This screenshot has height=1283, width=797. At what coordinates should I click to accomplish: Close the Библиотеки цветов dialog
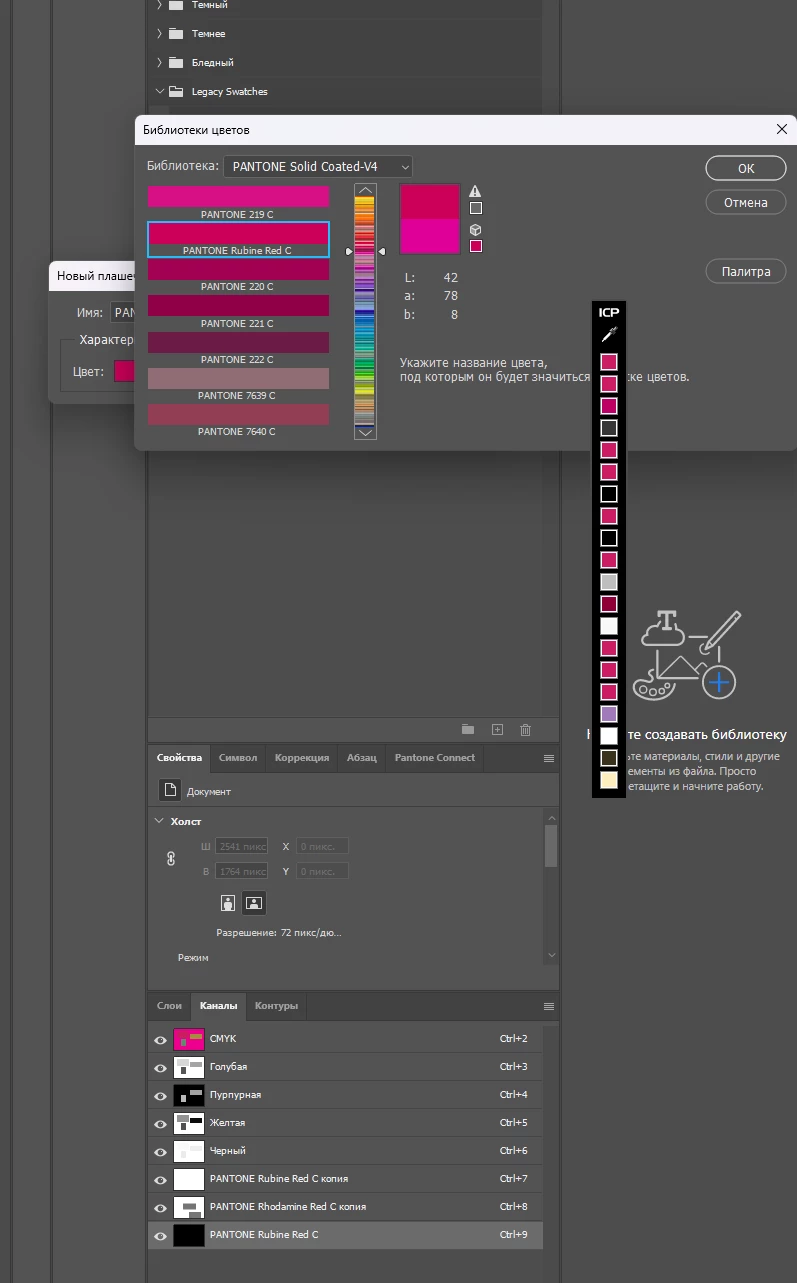tap(782, 129)
